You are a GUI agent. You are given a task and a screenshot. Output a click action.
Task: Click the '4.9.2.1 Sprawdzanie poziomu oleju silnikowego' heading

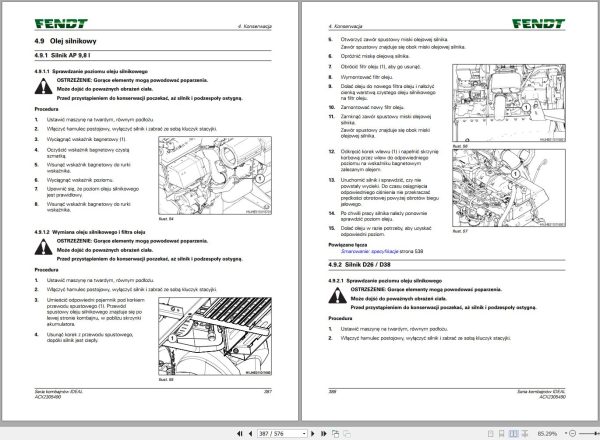pos(385,281)
